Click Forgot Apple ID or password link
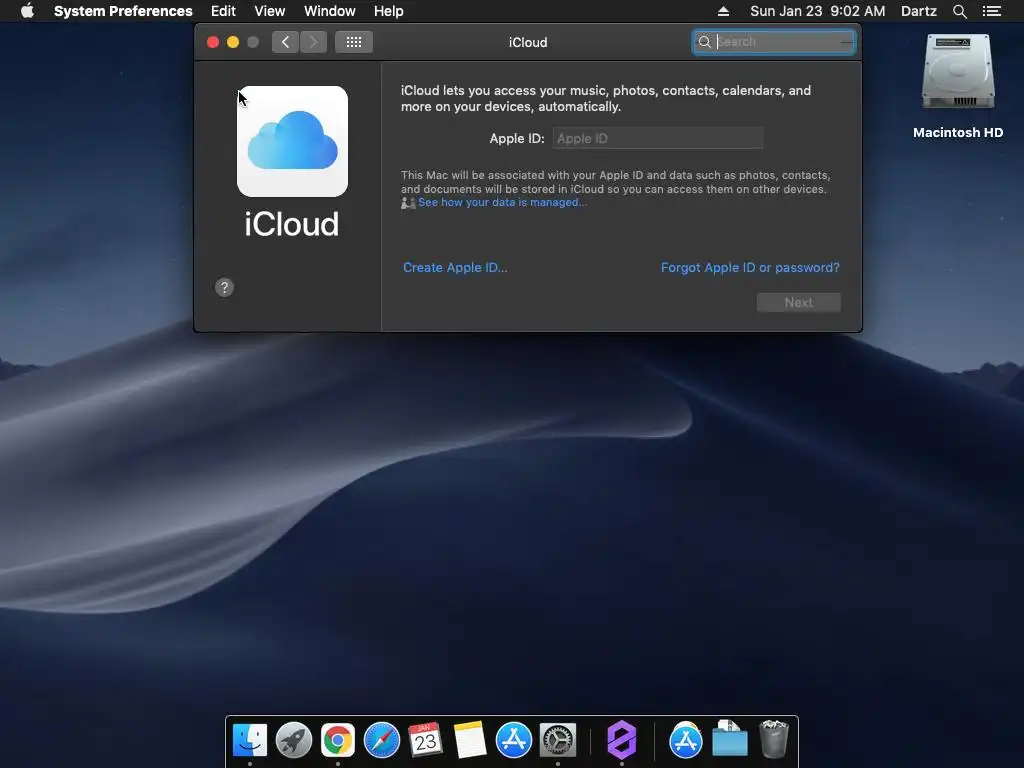Image resolution: width=1024 pixels, height=768 pixels. pos(750,267)
